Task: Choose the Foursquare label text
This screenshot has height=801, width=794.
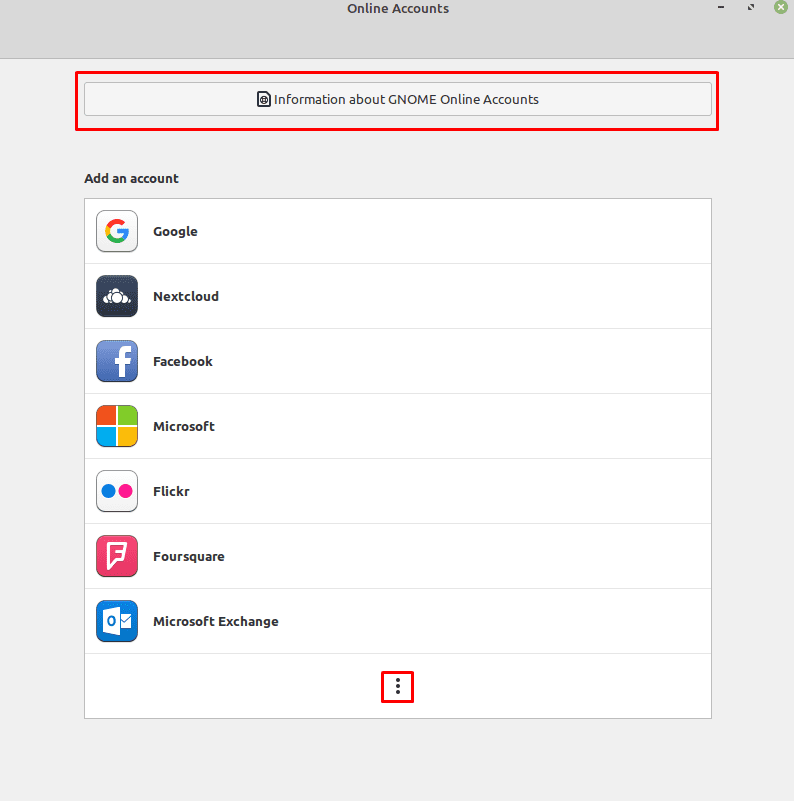Action: pos(189,556)
